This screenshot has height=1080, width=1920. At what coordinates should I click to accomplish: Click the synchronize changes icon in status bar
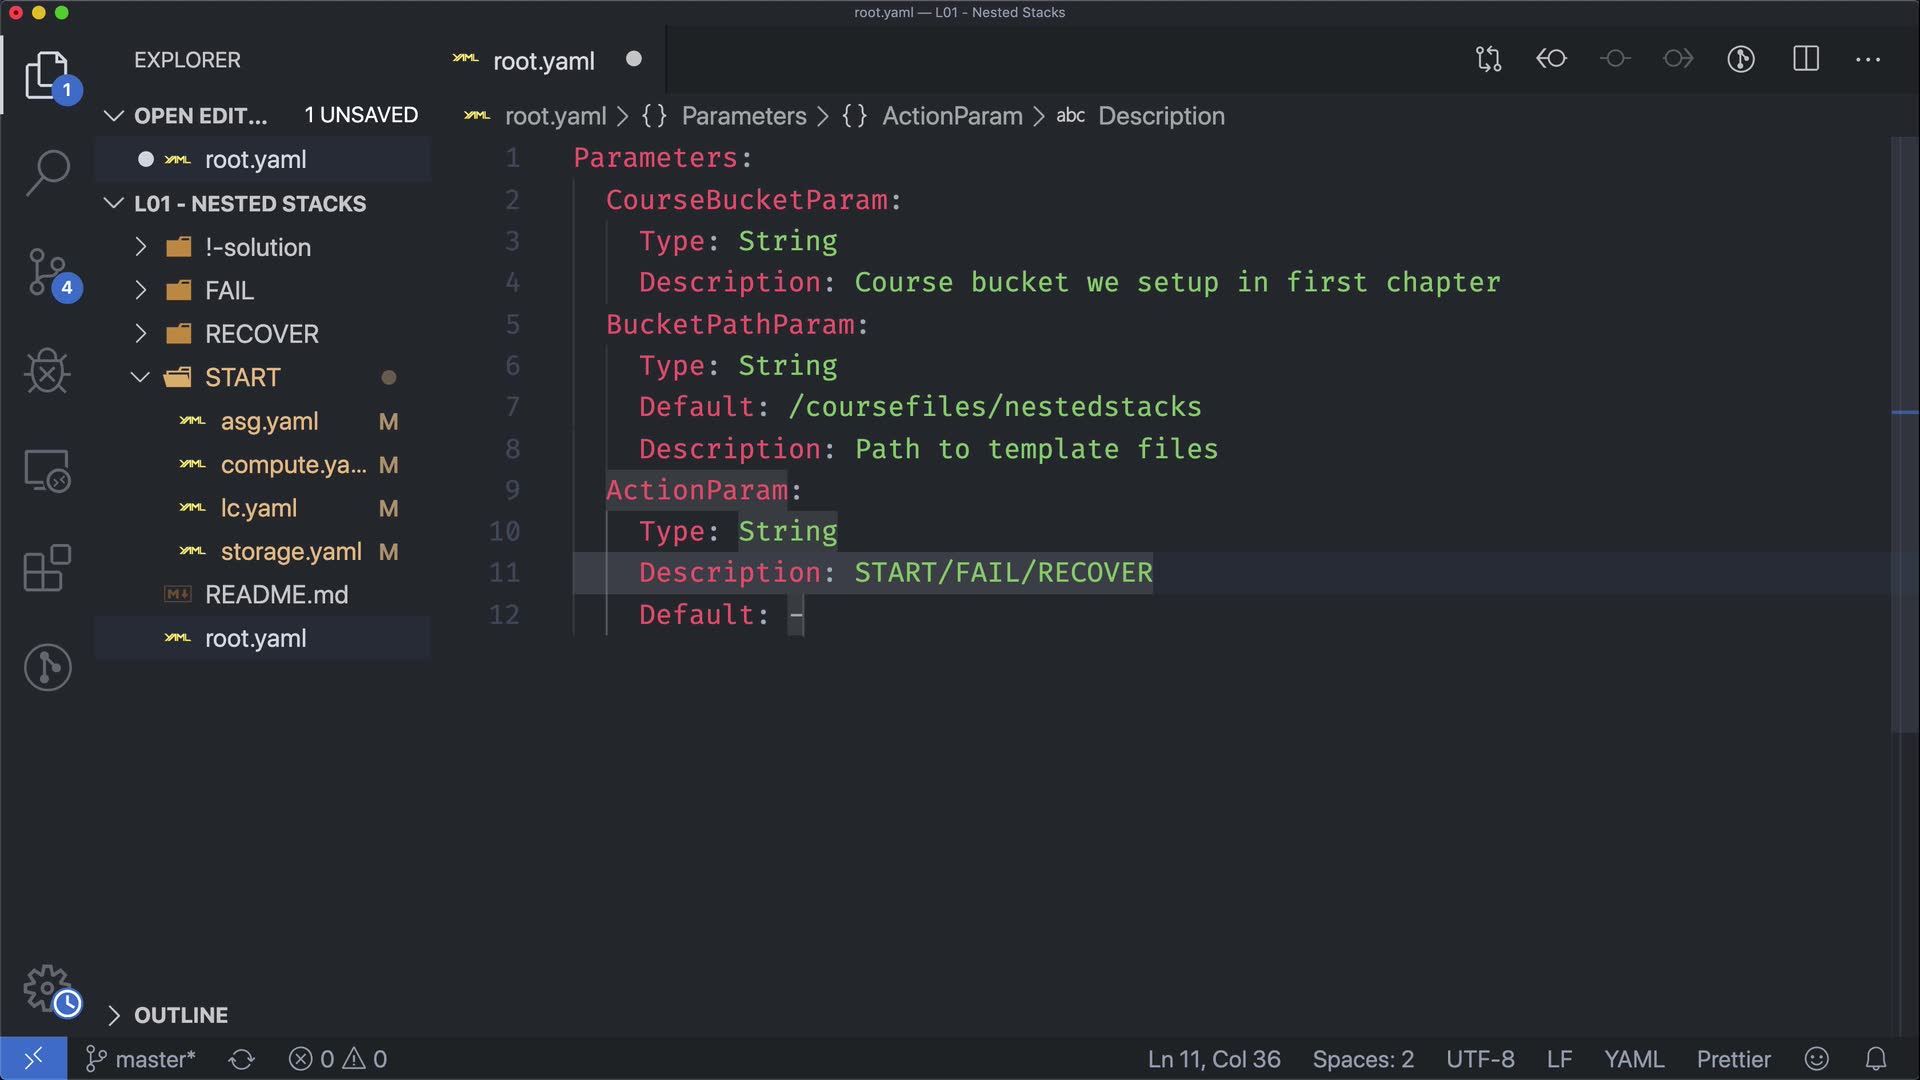[242, 1059]
